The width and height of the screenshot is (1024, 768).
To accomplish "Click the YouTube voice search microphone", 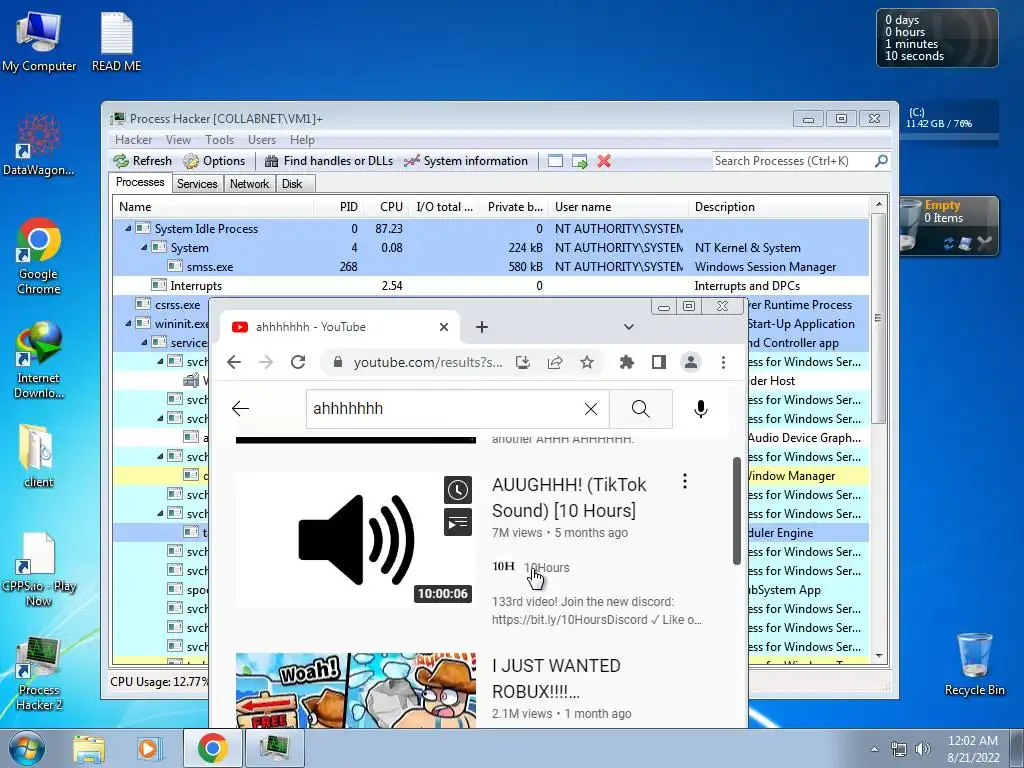I will point(701,409).
